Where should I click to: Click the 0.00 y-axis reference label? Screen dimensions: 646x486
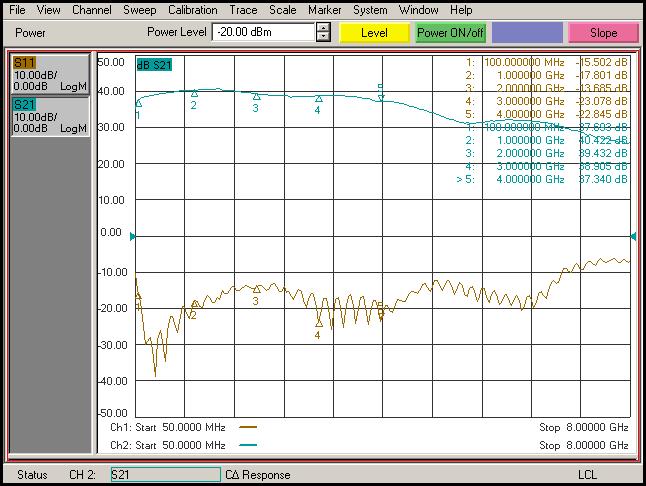pos(111,232)
